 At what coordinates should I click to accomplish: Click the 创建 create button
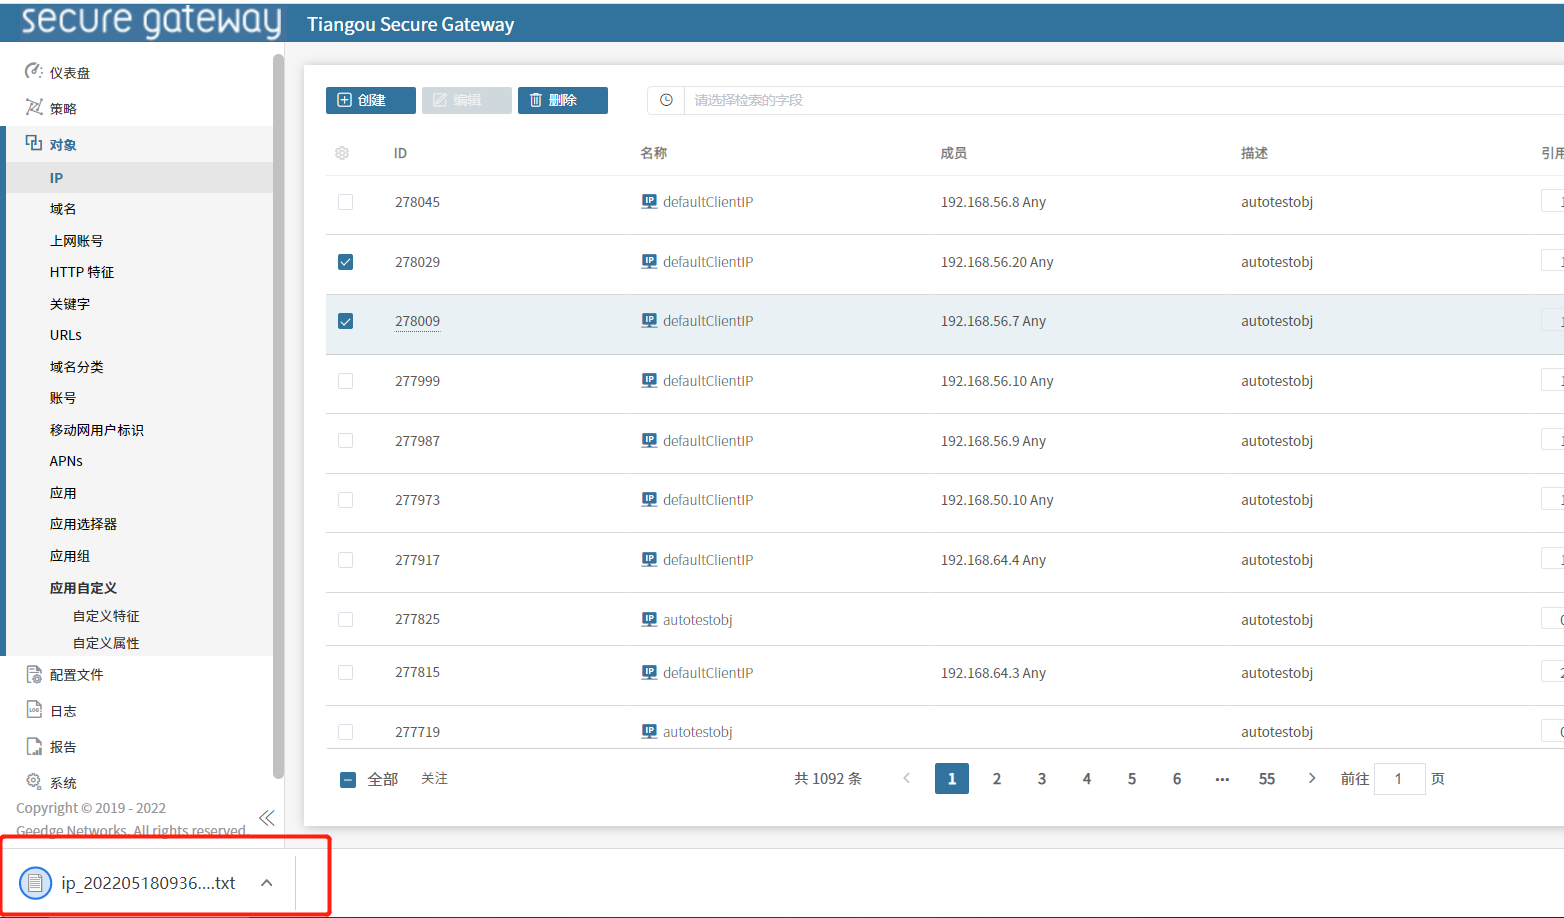(370, 100)
